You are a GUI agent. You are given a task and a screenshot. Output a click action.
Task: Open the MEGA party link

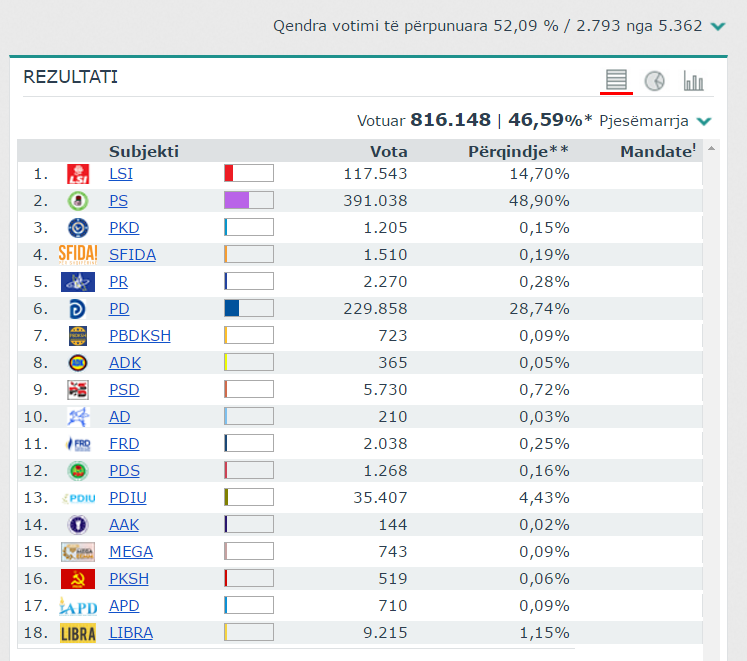coord(131,552)
